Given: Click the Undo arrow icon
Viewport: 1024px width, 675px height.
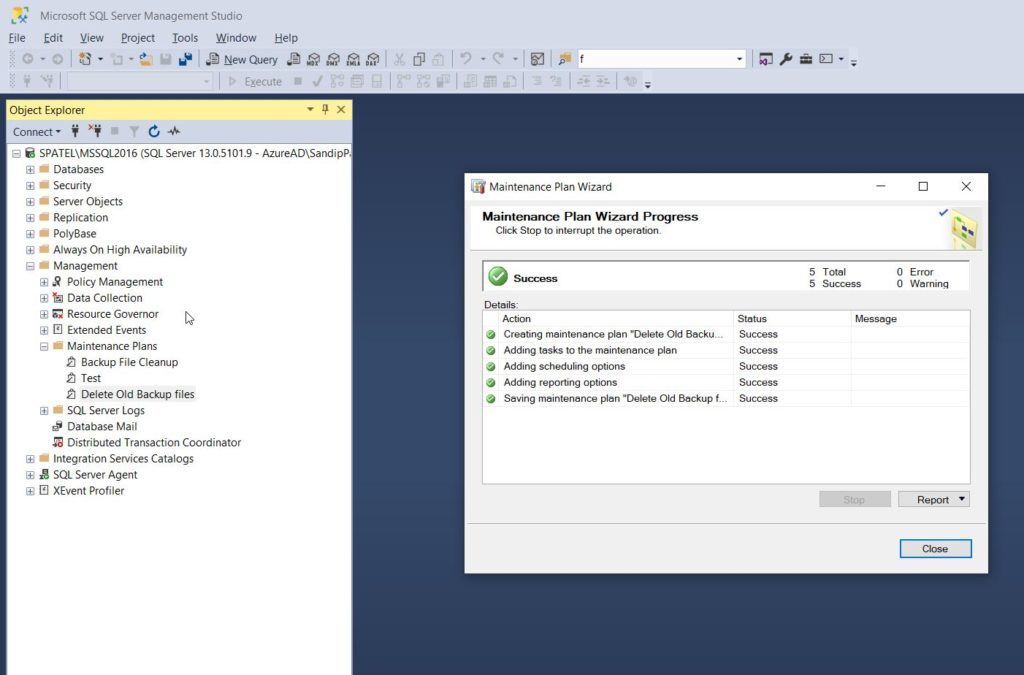Looking at the screenshot, I should (x=466, y=59).
